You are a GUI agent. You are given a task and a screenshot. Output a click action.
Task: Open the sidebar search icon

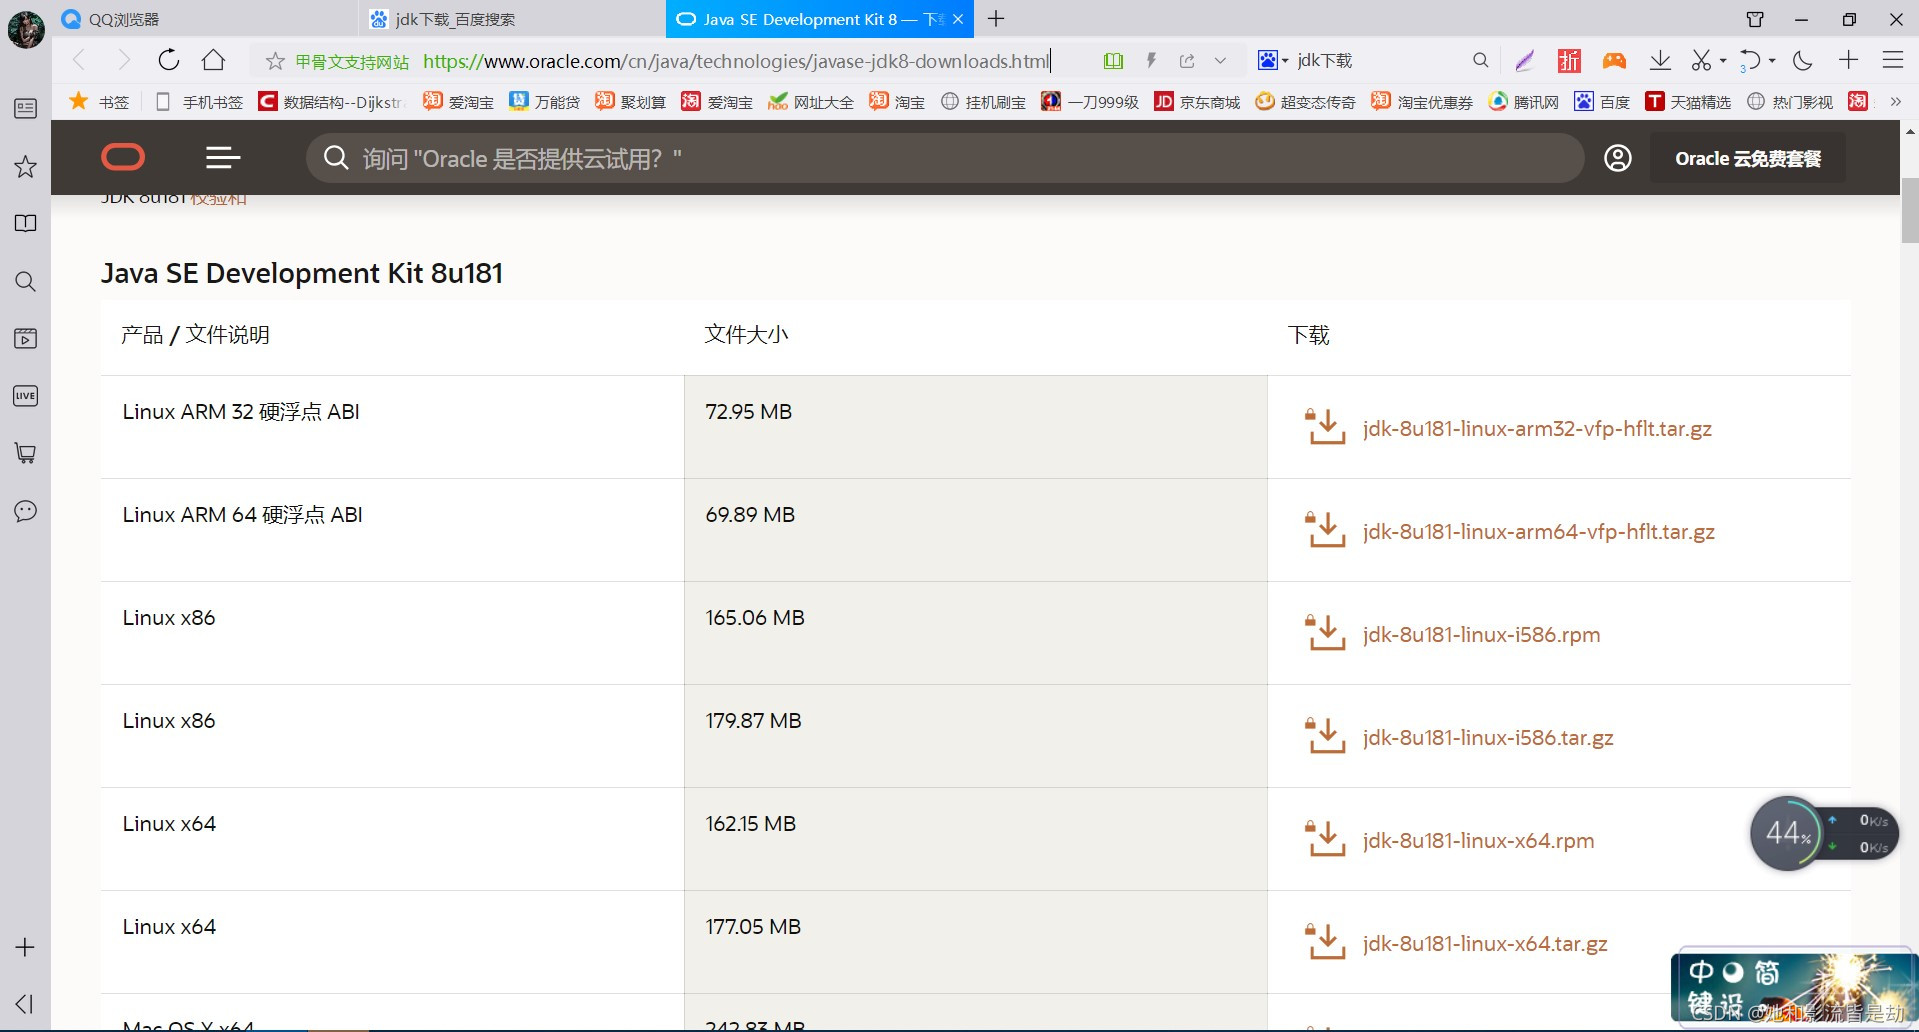tap(26, 281)
